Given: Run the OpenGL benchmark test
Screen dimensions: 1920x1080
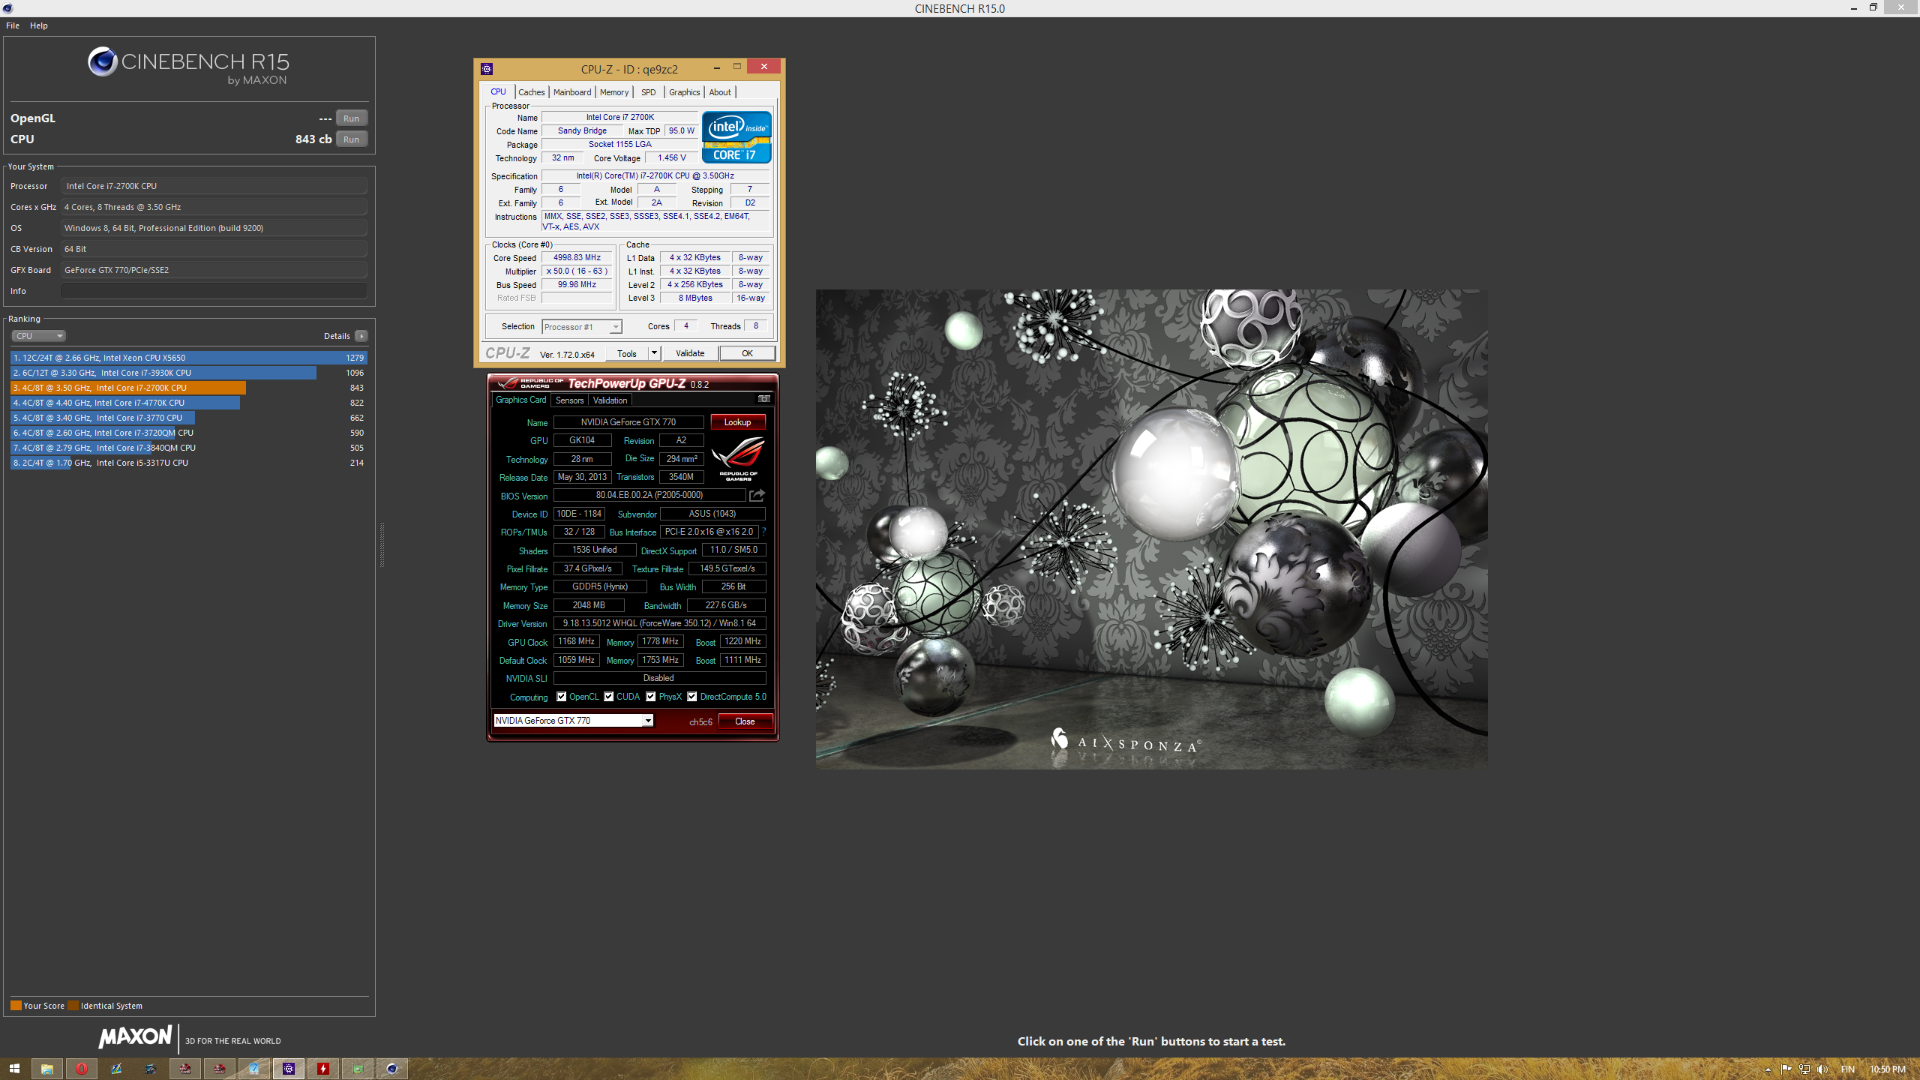Looking at the screenshot, I should coord(351,118).
